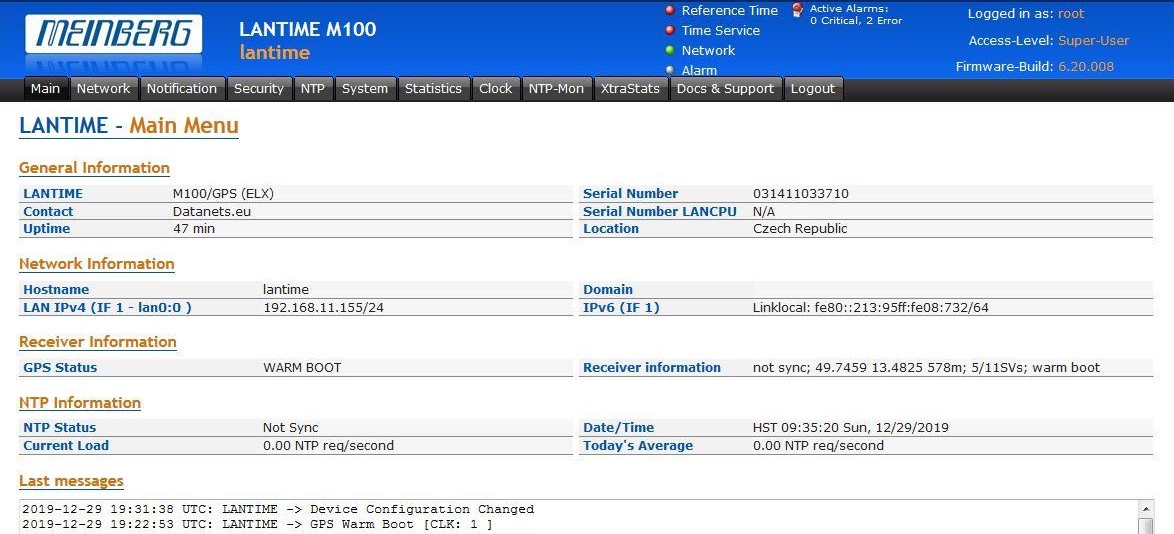The height and width of the screenshot is (534, 1174).
Task: Click the serial number 031411033710
Action: [801, 194]
